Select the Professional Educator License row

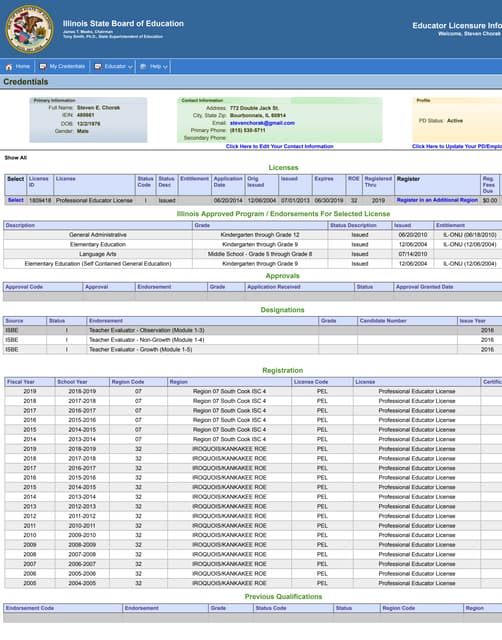coord(16,200)
